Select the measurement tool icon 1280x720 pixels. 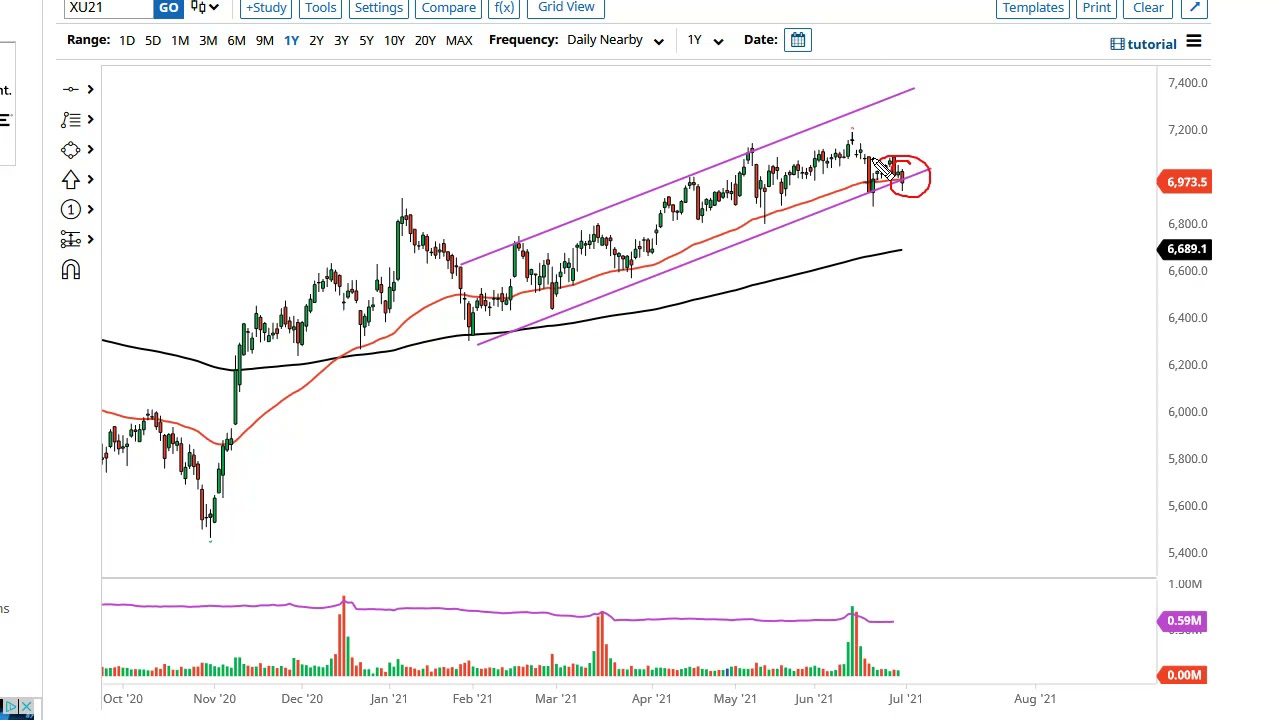[x=70, y=239]
